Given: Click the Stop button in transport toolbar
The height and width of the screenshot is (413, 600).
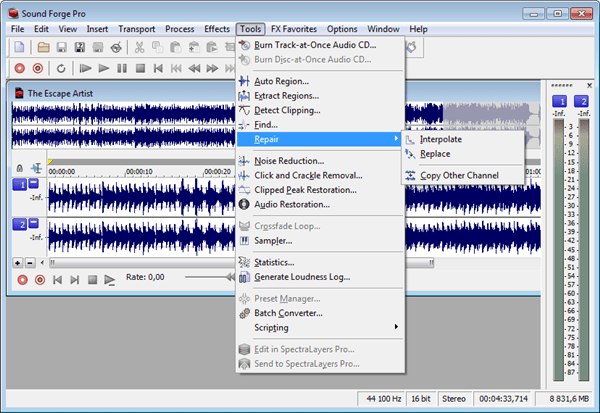Looking at the screenshot, I should (140, 68).
